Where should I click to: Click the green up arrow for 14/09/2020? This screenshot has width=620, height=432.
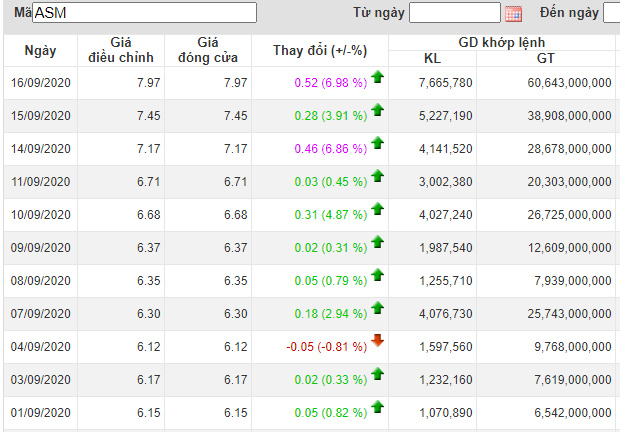pyautogui.click(x=378, y=143)
